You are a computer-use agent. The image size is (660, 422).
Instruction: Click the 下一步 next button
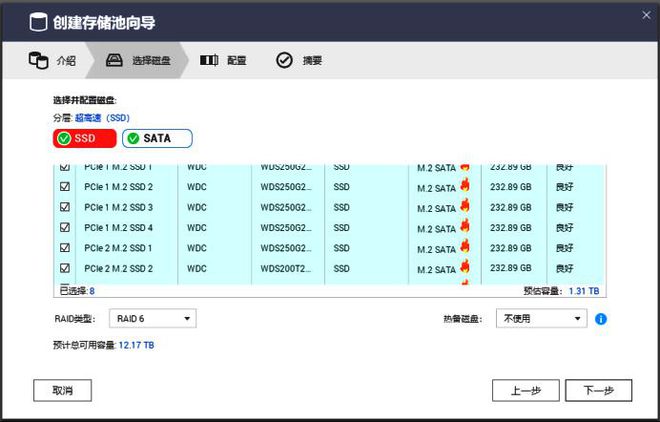[x=599, y=390]
